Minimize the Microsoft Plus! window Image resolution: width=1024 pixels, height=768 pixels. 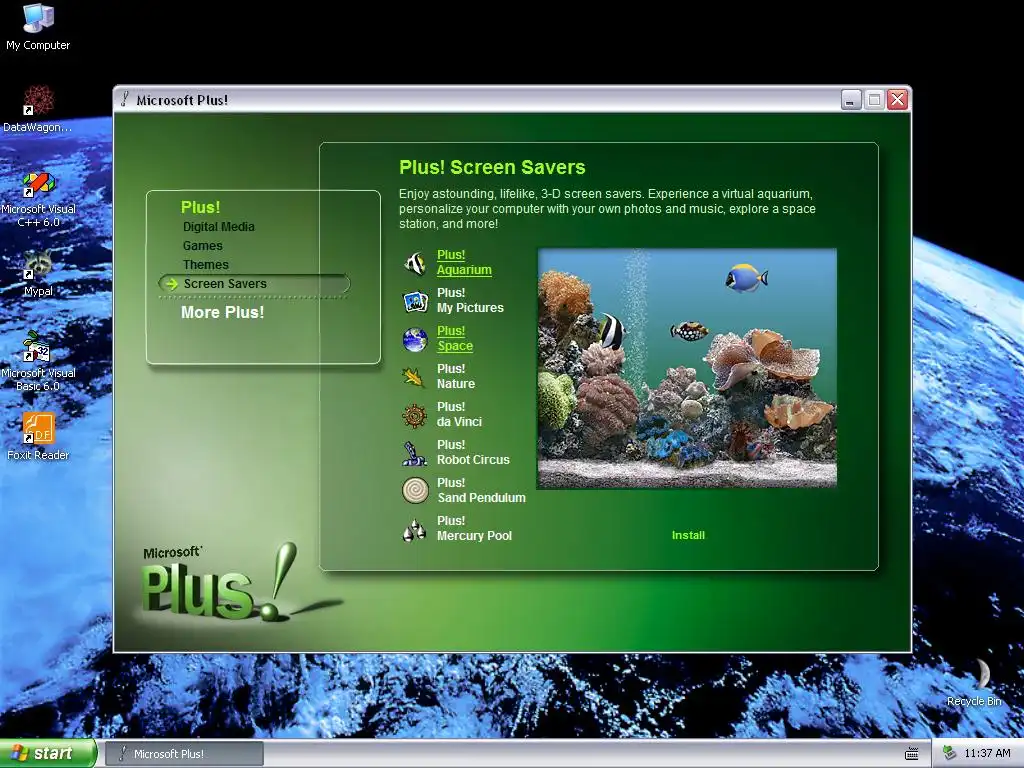(x=851, y=100)
